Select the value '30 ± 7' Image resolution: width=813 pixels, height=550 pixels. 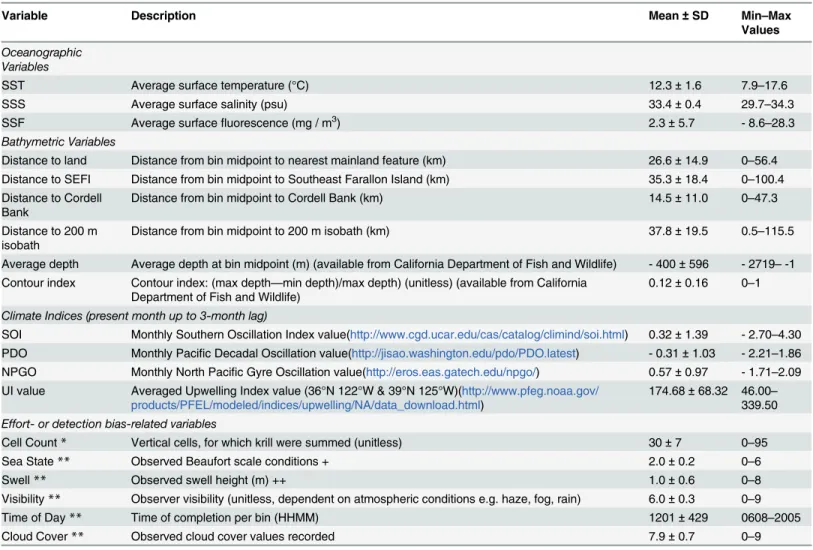665,443
